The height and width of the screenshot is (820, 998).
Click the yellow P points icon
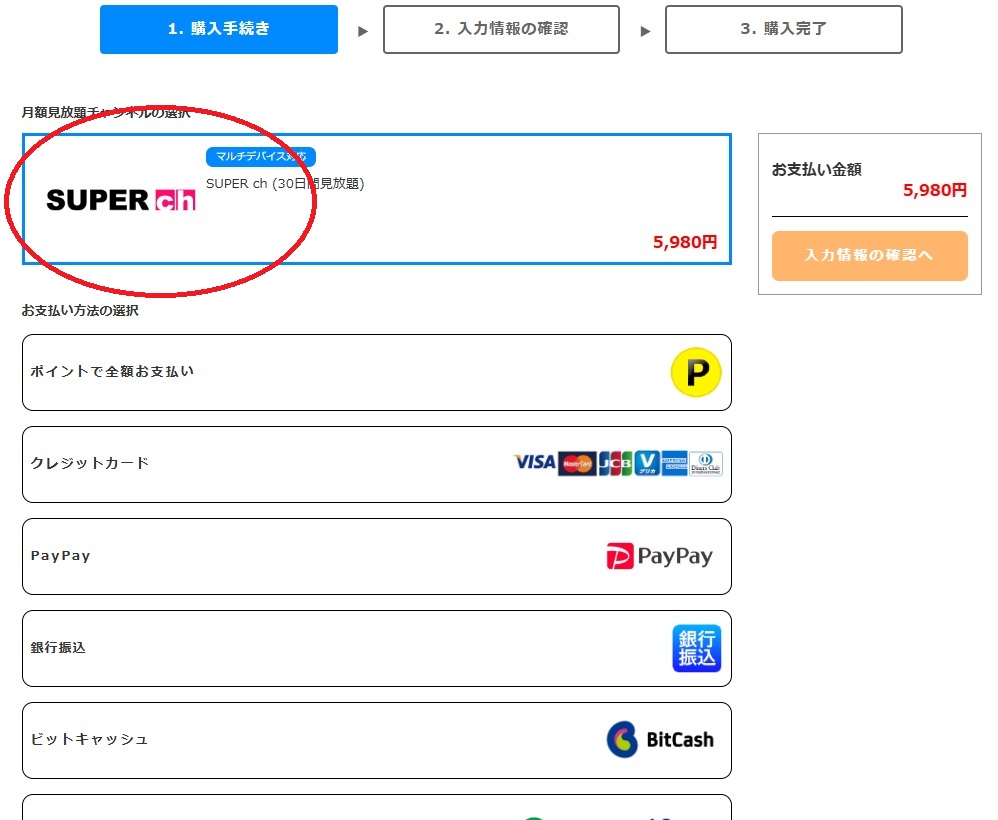click(695, 373)
